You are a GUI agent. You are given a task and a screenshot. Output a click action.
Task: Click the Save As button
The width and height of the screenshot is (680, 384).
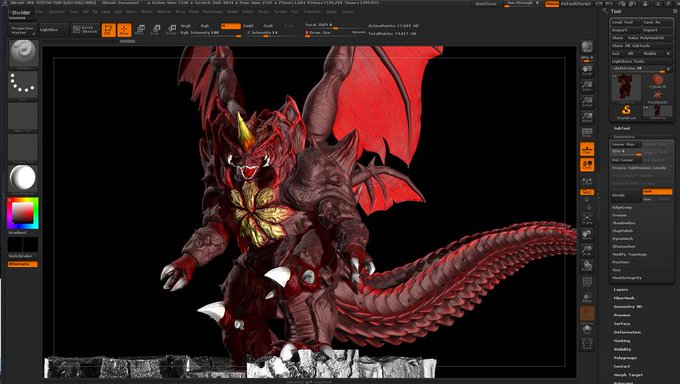(657, 22)
